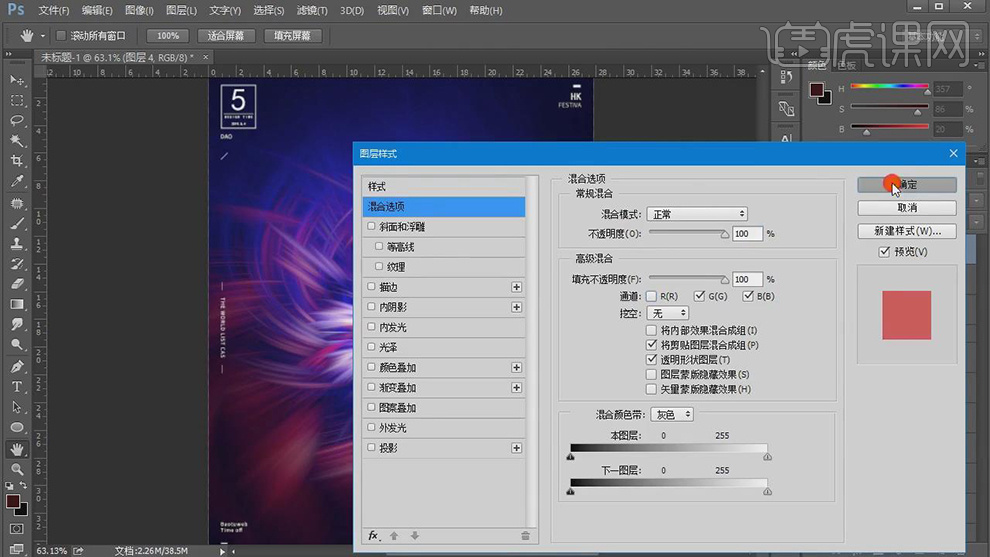
Task: Select the Move tool in the toolbar
Action: (17, 80)
